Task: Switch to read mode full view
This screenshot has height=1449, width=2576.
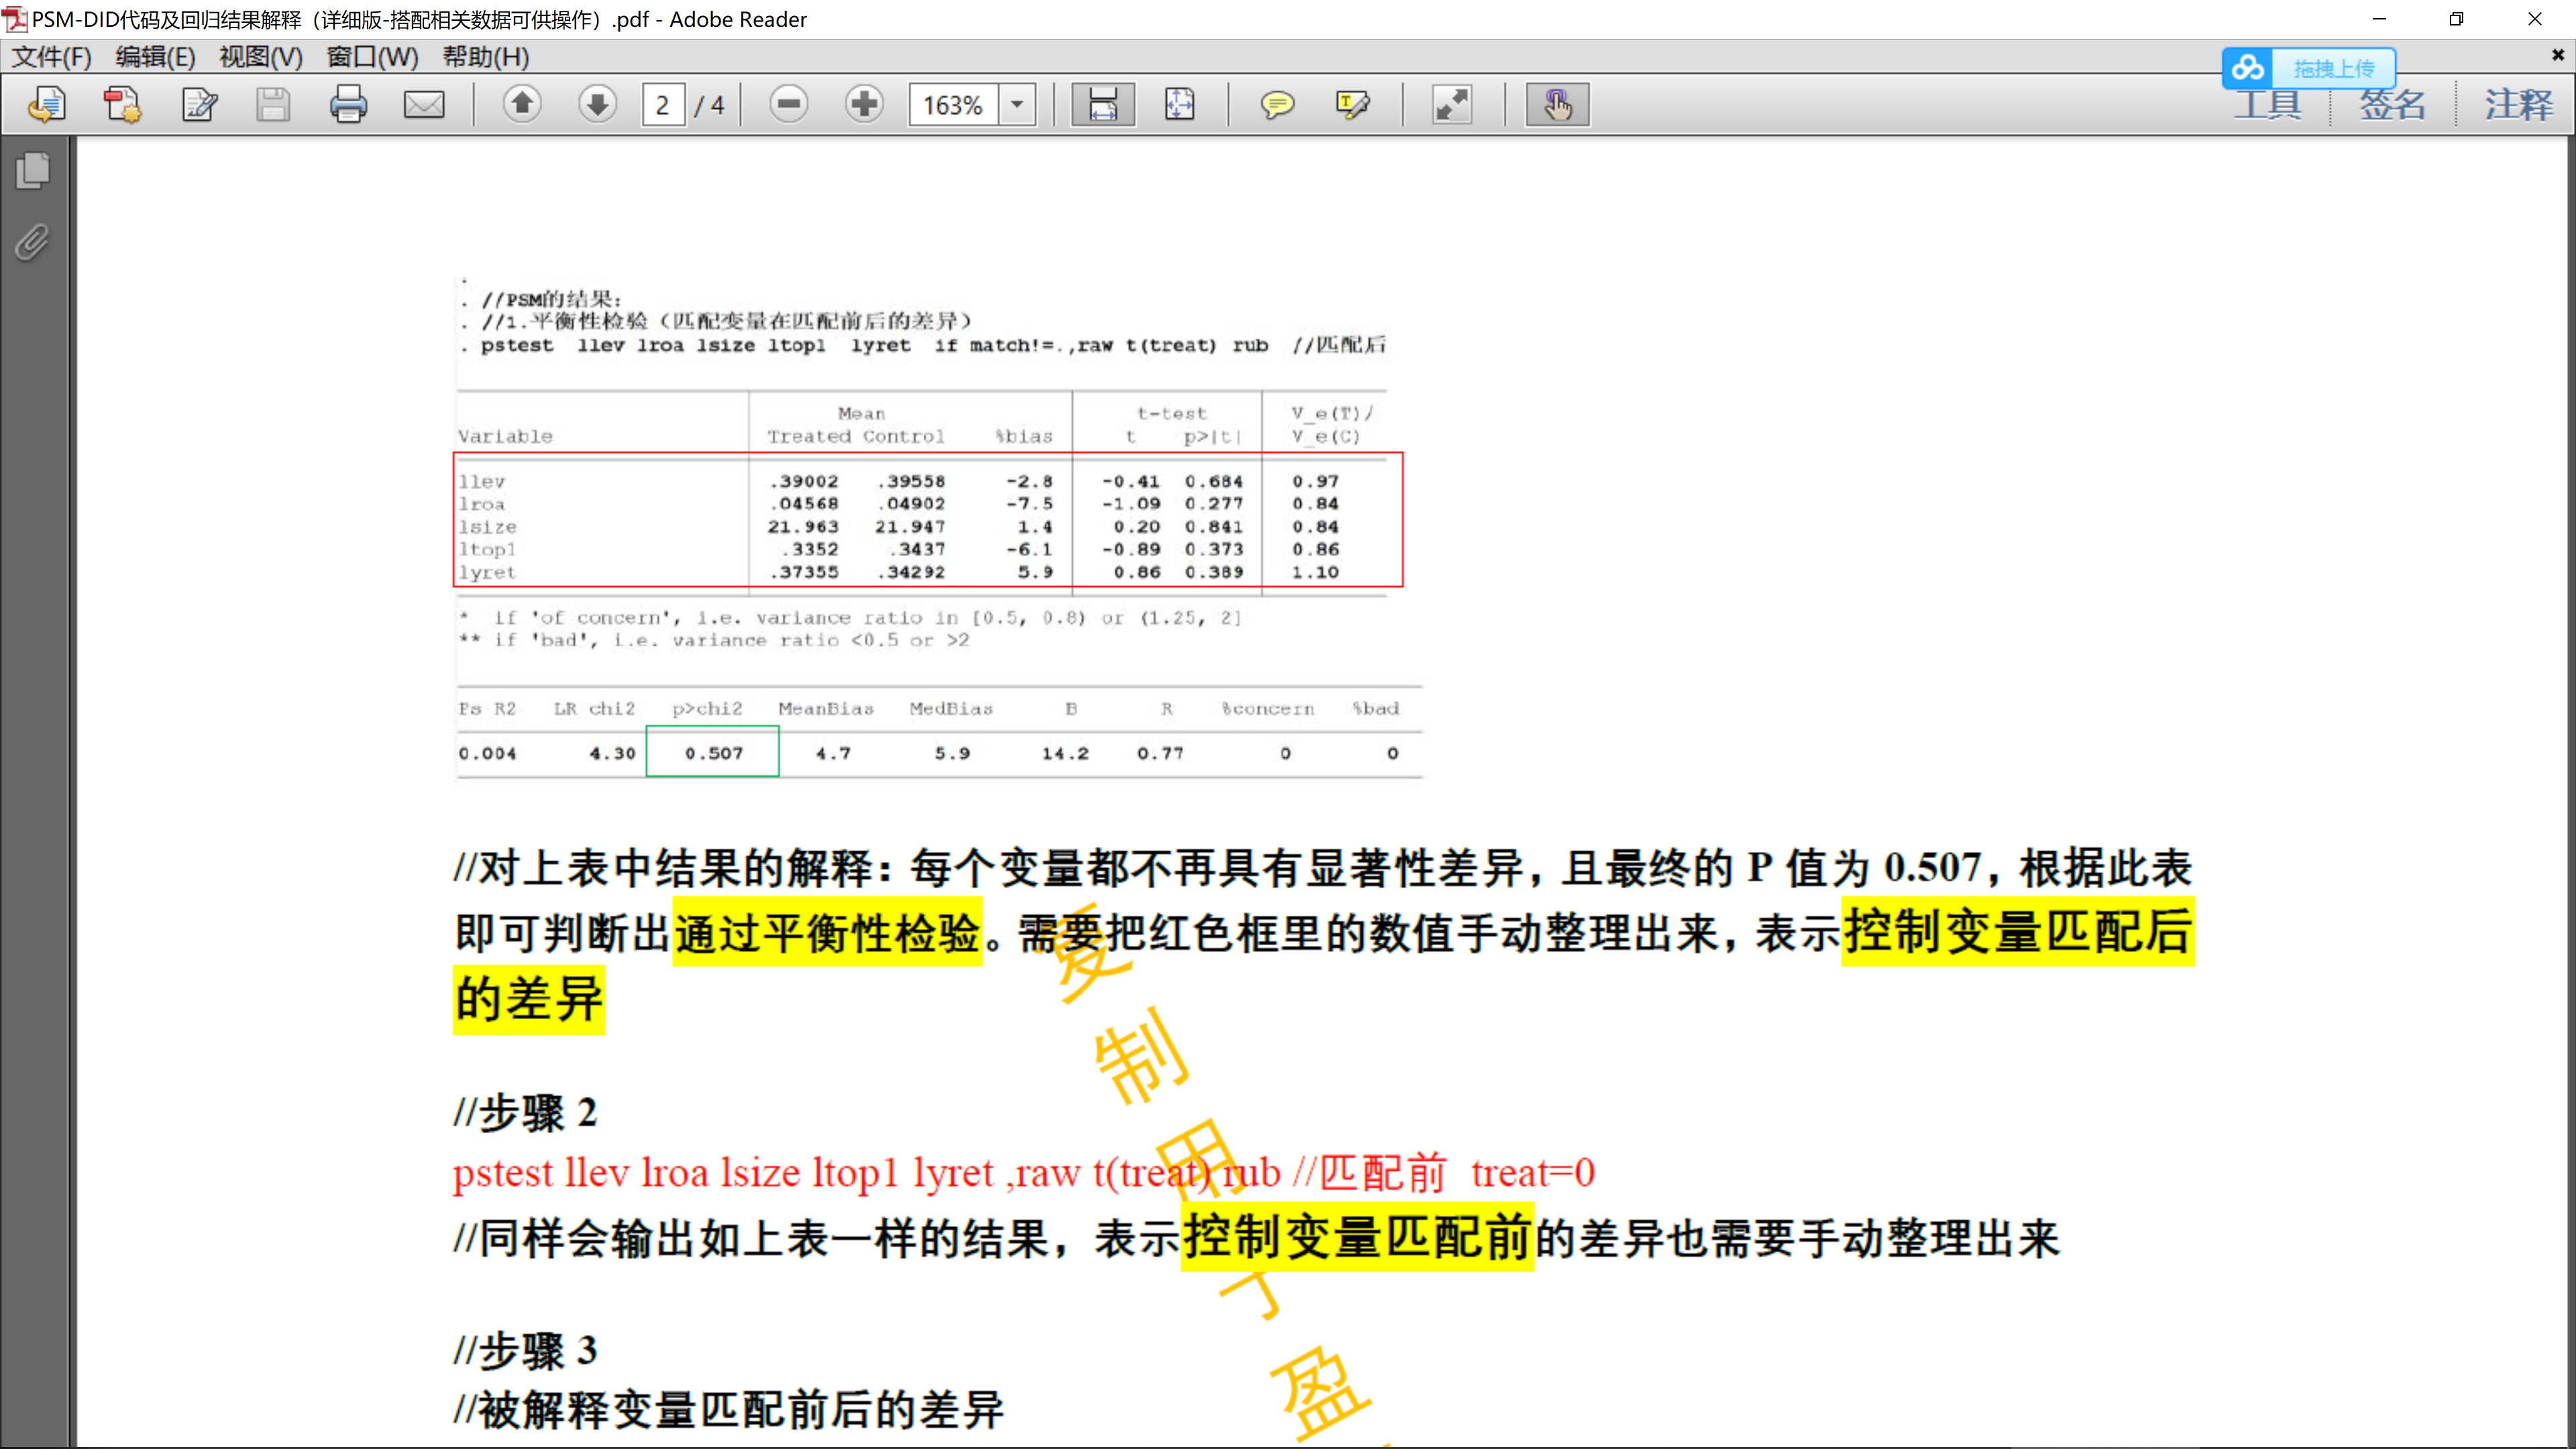Action: coord(1452,104)
